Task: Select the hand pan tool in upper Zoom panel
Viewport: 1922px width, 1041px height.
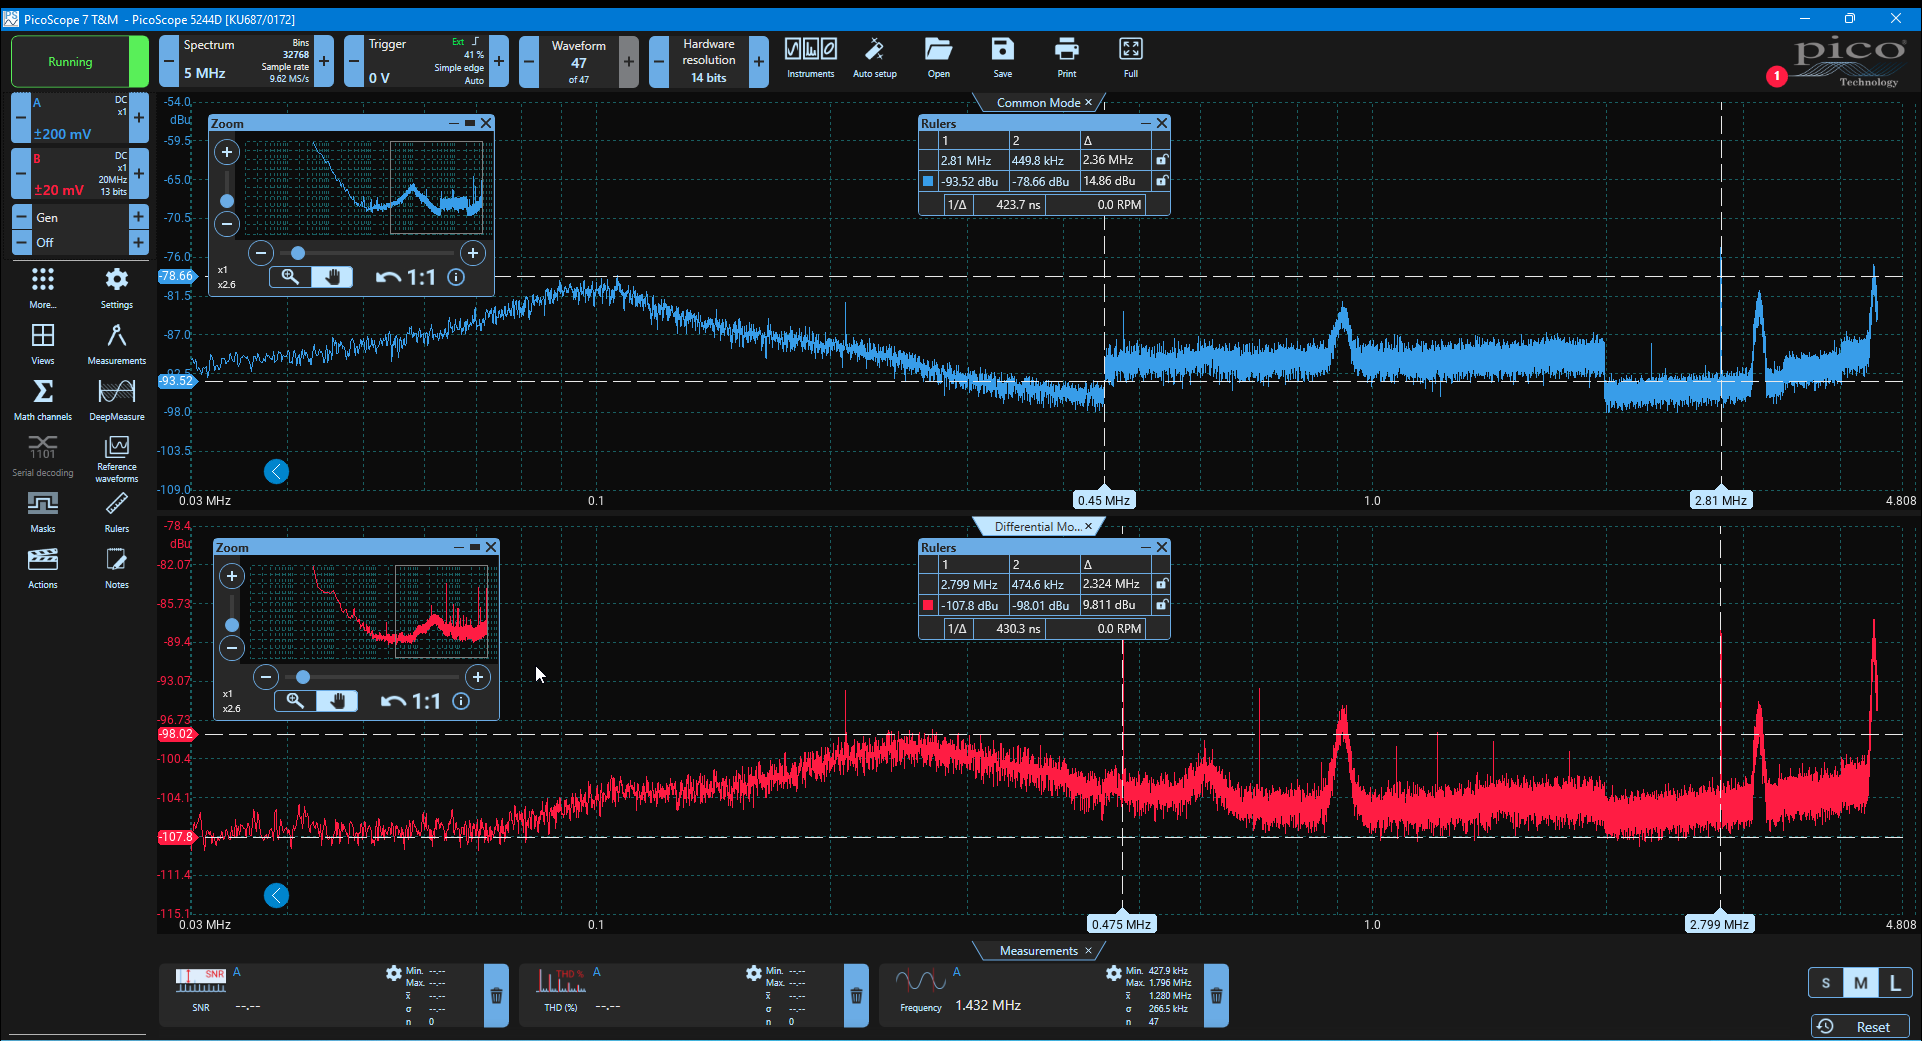Action: [x=332, y=277]
